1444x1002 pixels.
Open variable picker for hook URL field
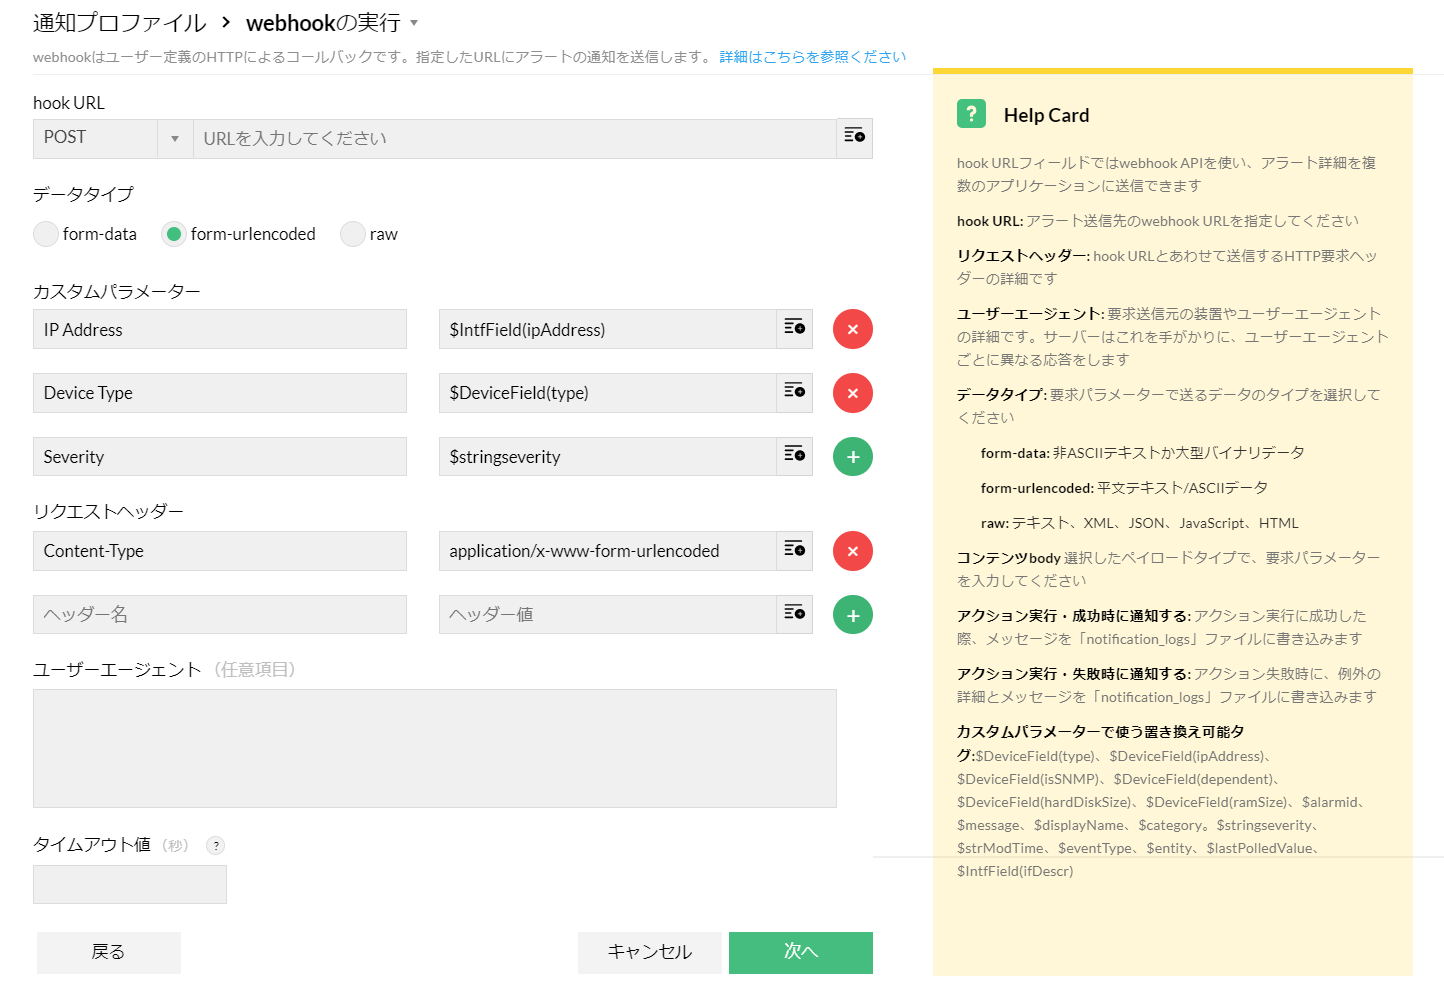point(854,138)
